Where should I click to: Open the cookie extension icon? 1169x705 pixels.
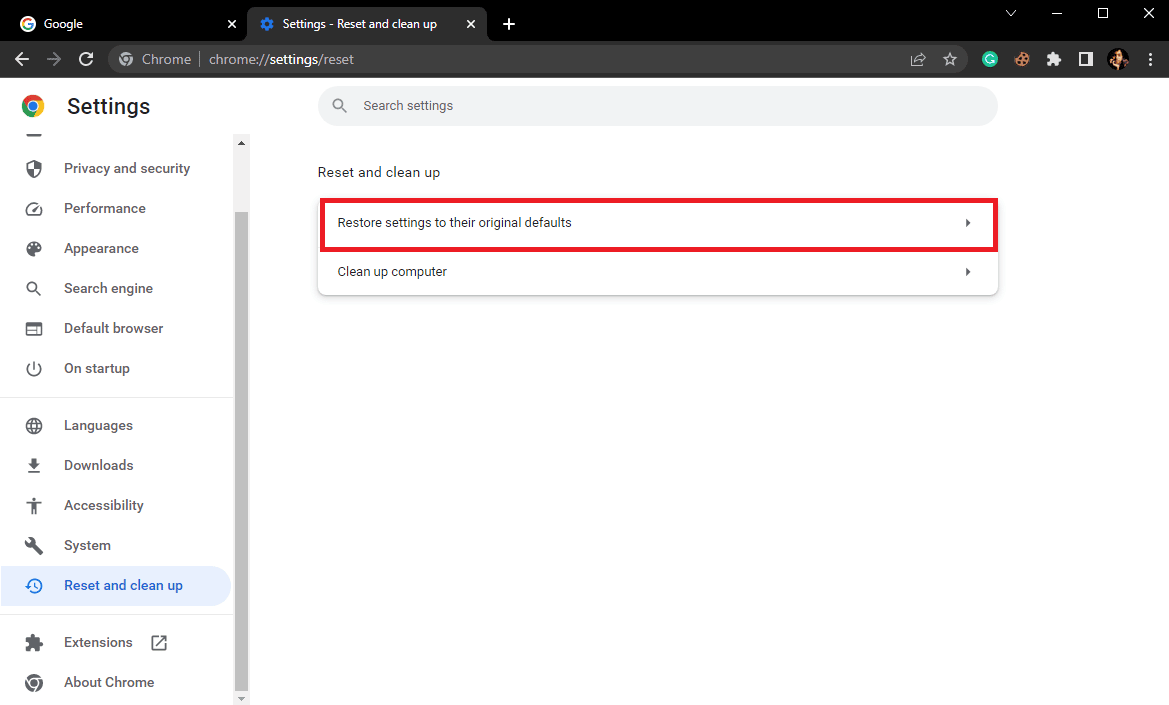(1022, 59)
